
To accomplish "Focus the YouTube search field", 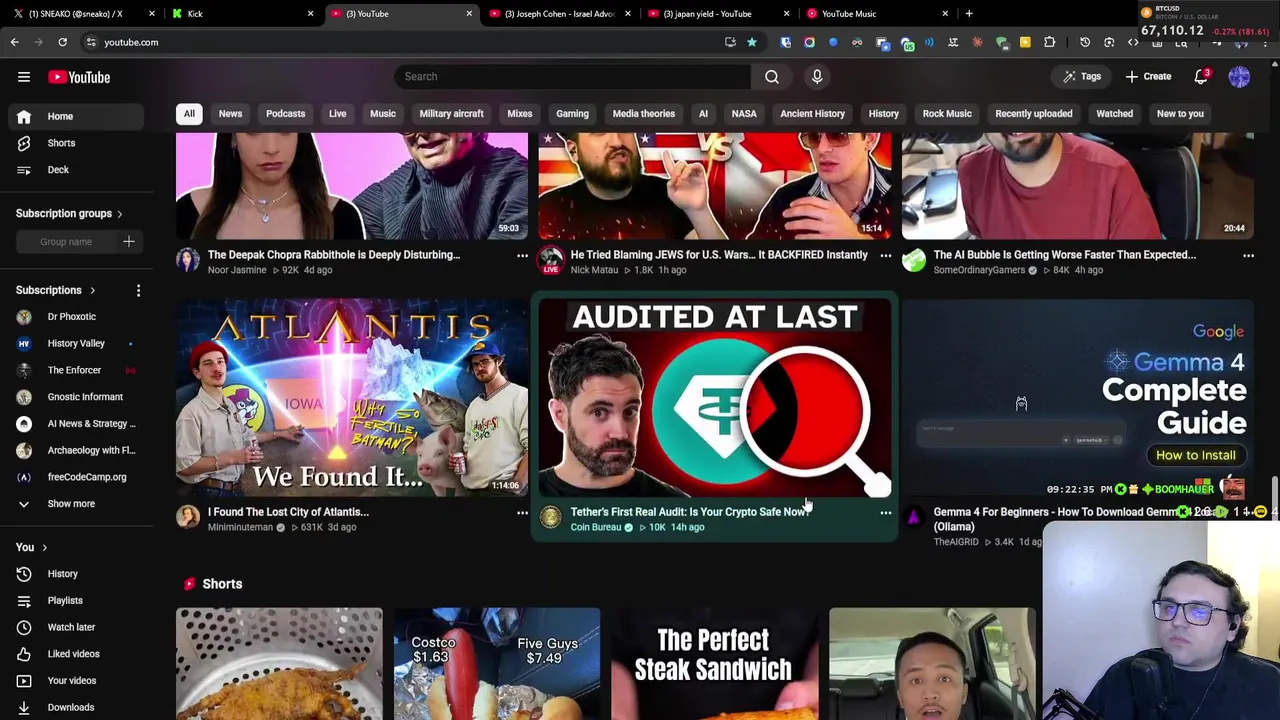I will pos(573,76).
